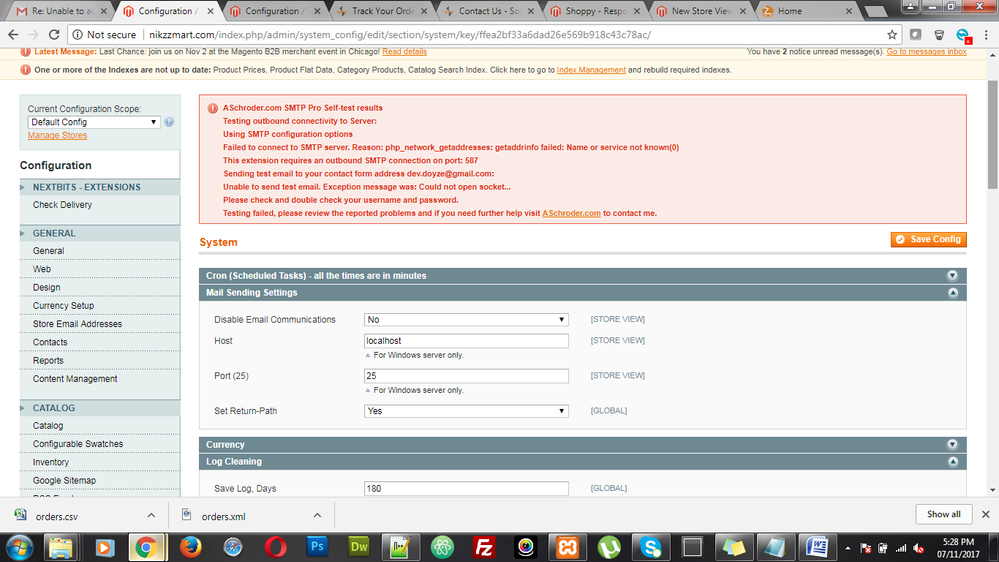The width and height of the screenshot is (999, 562).
Task: Collapse the Mail Sending Settings section
Action: click(x=952, y=293)
